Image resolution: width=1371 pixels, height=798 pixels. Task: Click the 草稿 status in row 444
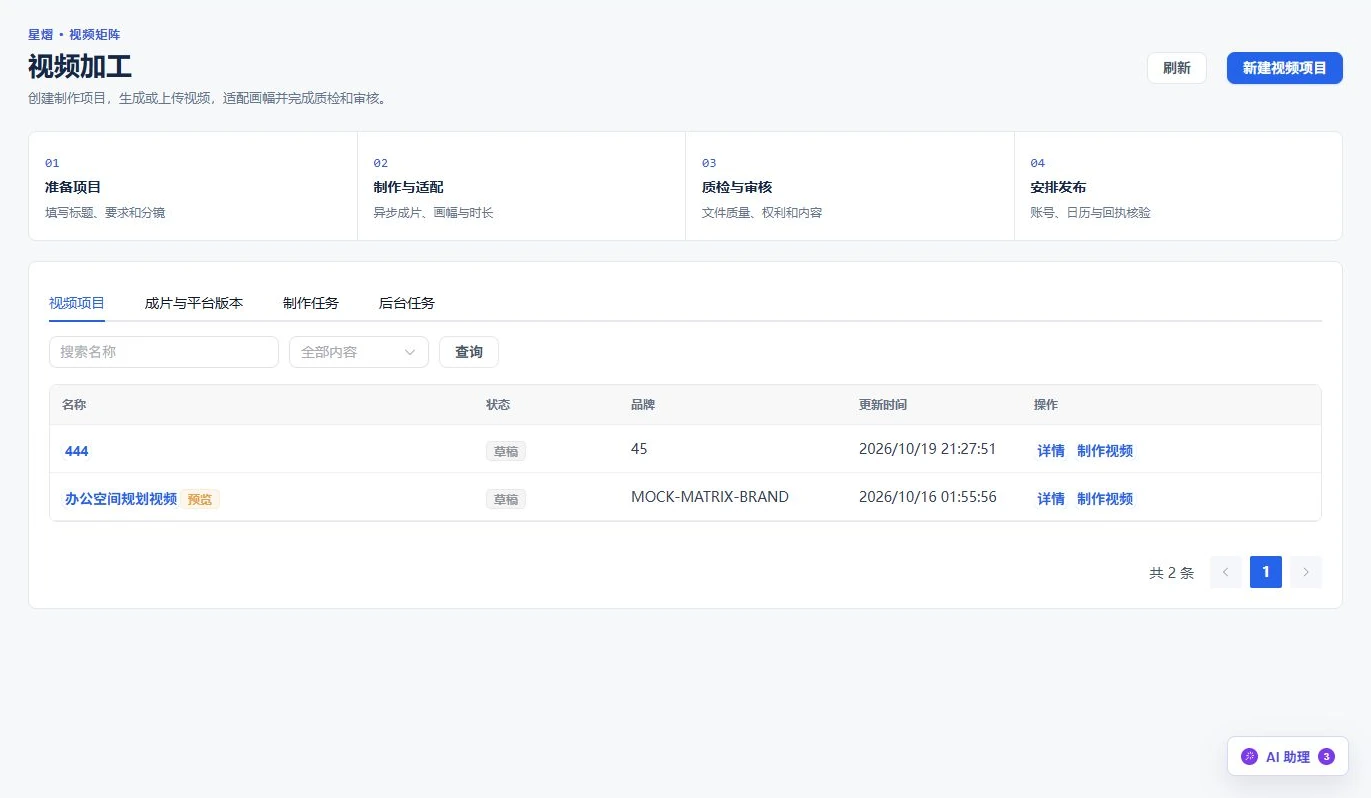(x=506, y=451)
